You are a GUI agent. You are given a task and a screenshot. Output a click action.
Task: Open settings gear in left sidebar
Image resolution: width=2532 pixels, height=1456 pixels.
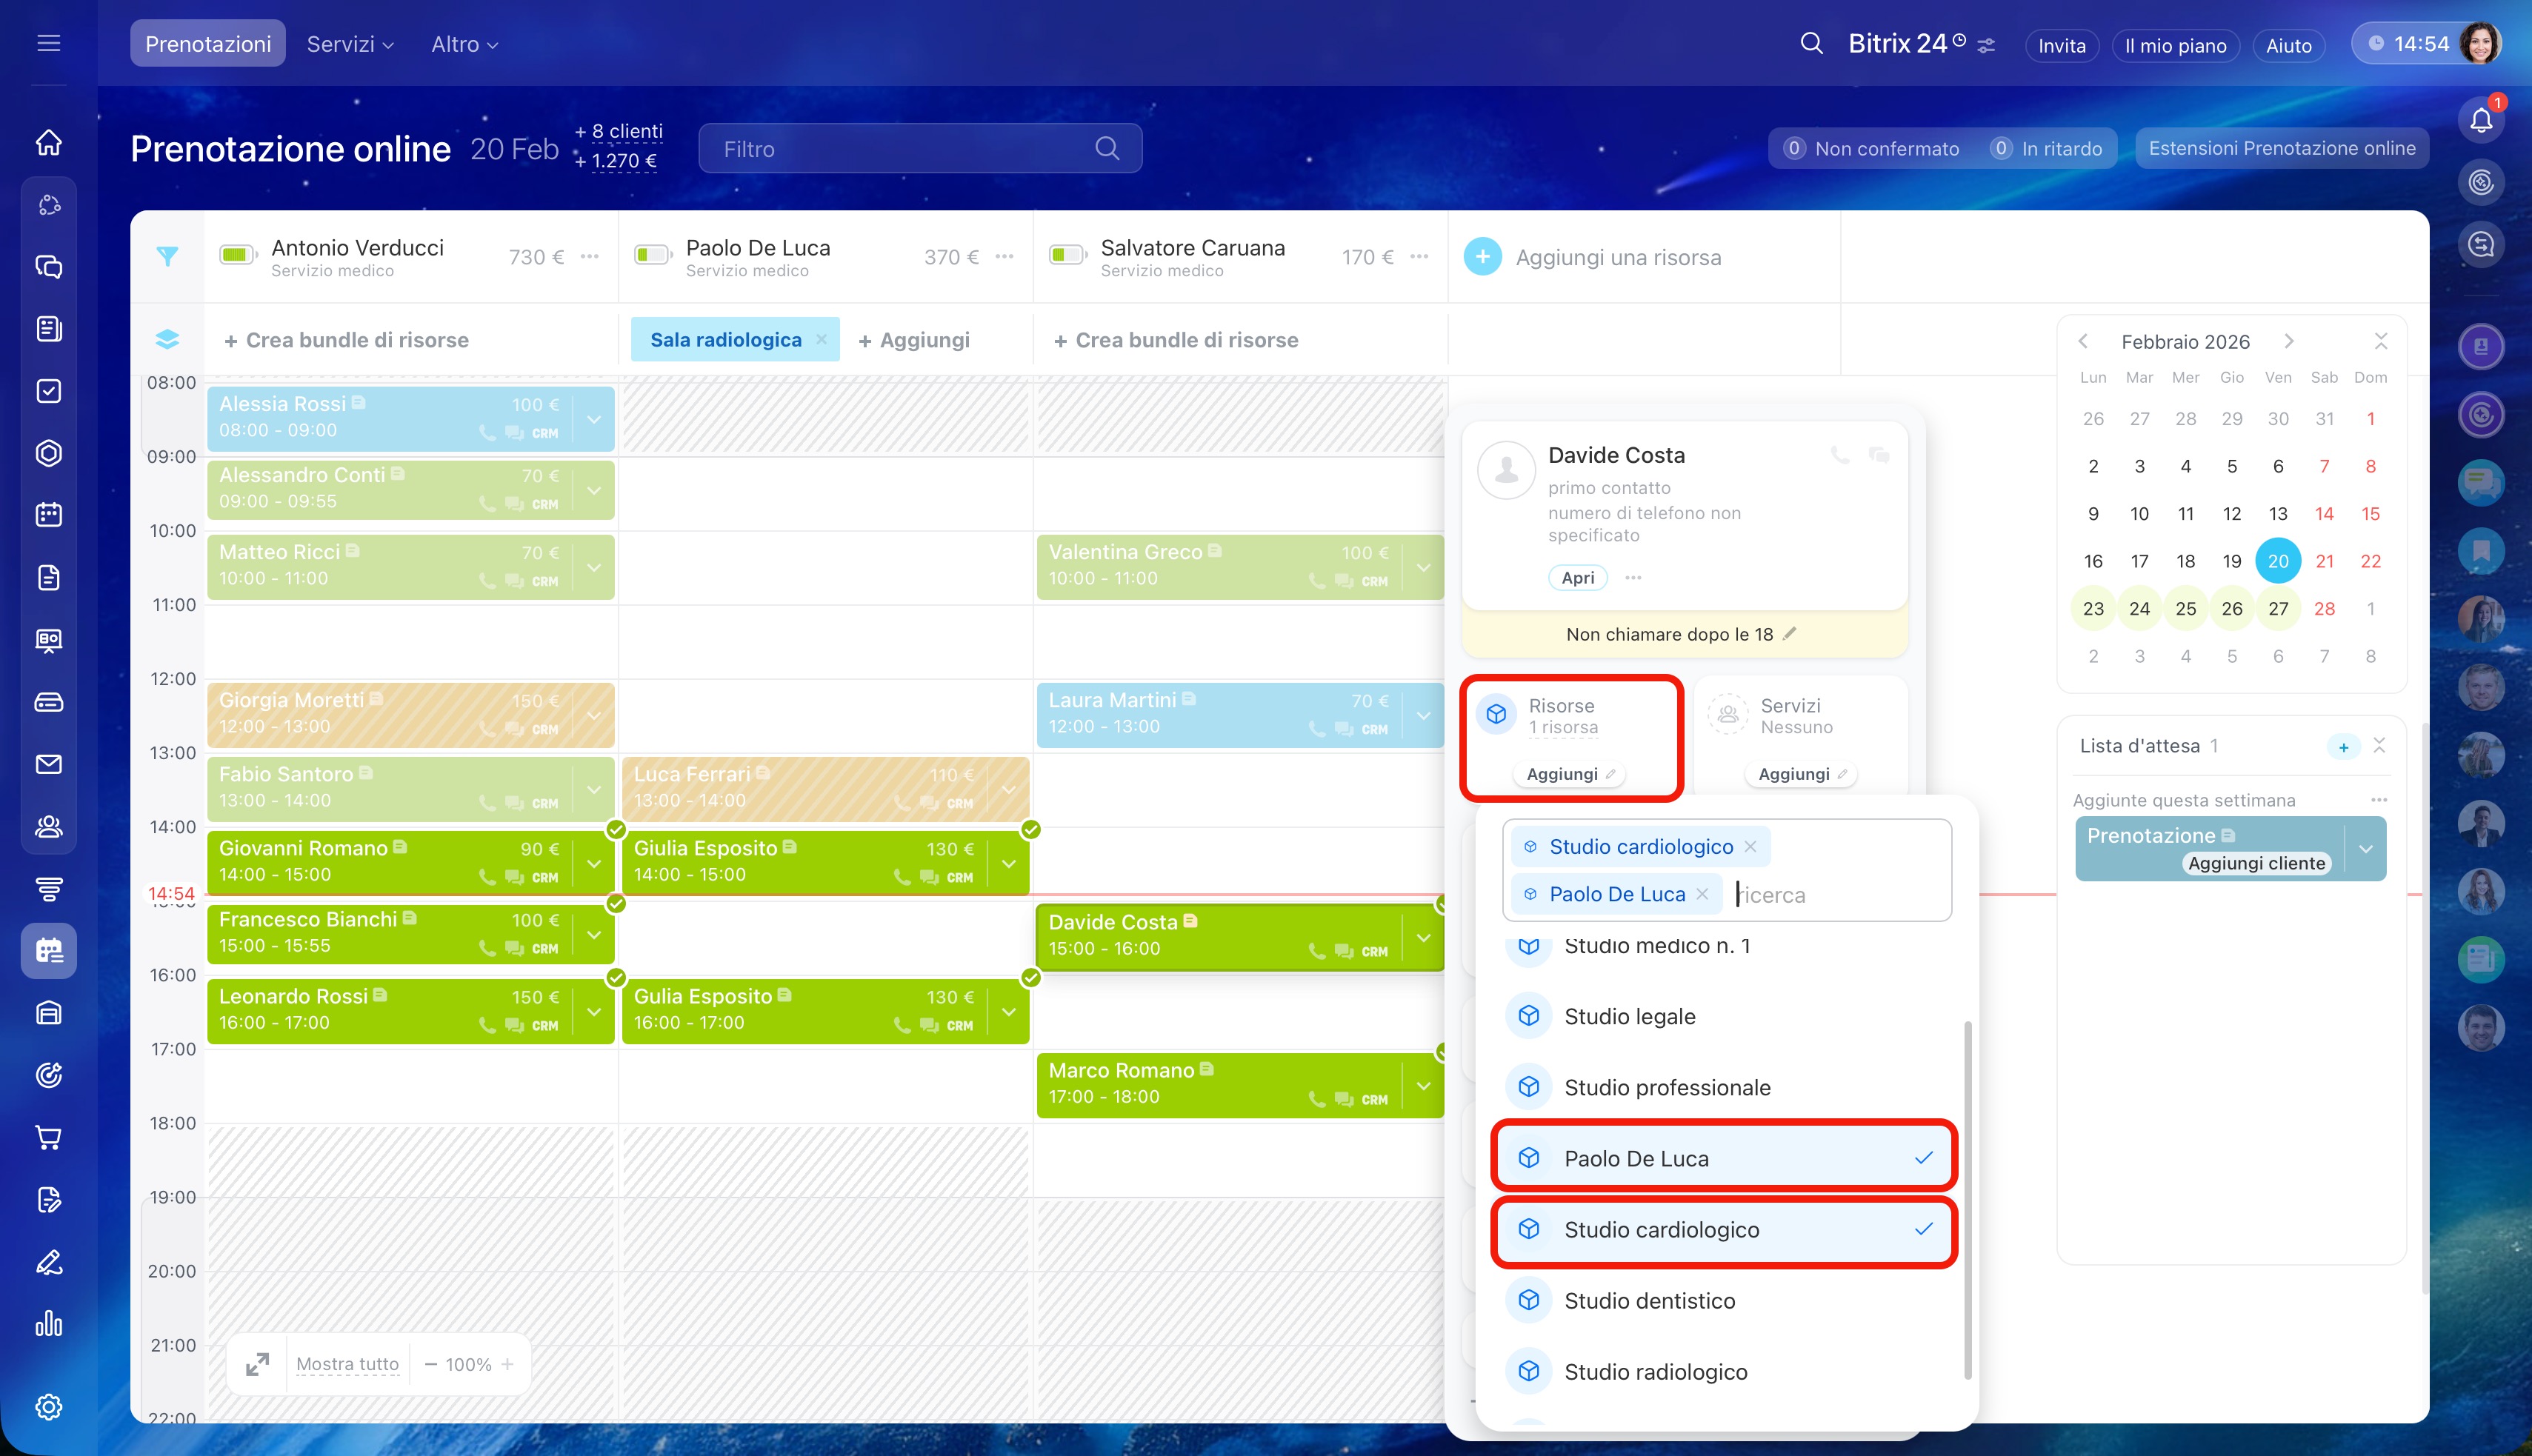48,1407
